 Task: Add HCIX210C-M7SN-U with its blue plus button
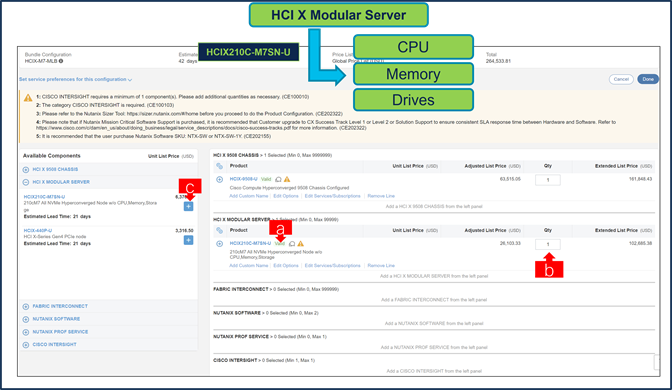pyautogui.click(x=188, y=207)
